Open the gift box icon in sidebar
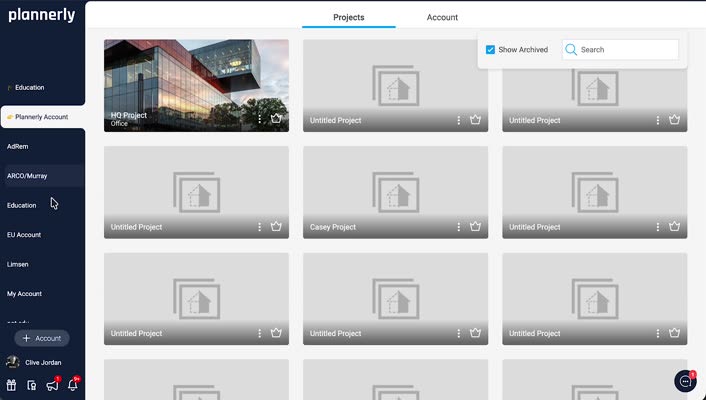The height and width of the screenshot is (400, 706). (11, 385)
